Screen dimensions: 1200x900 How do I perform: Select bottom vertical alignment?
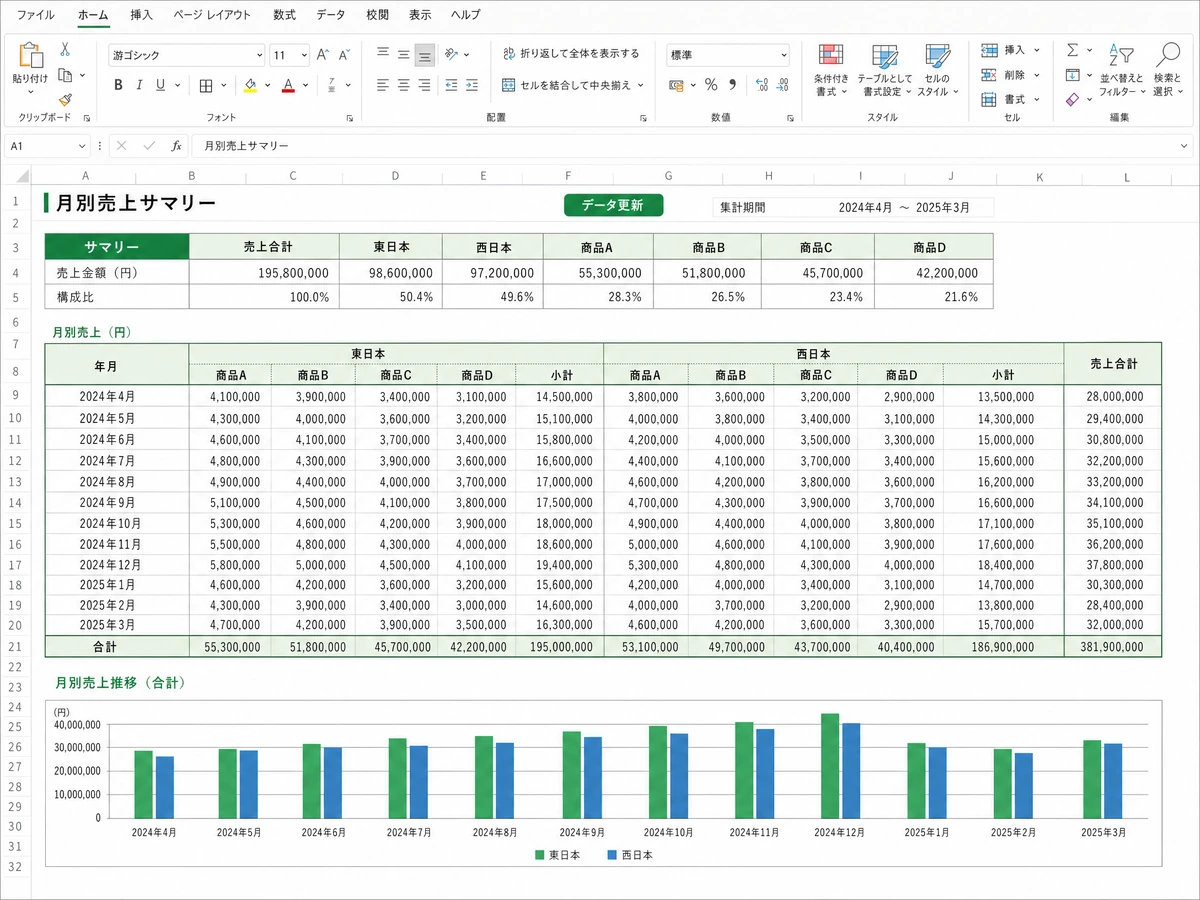point(425,55)
